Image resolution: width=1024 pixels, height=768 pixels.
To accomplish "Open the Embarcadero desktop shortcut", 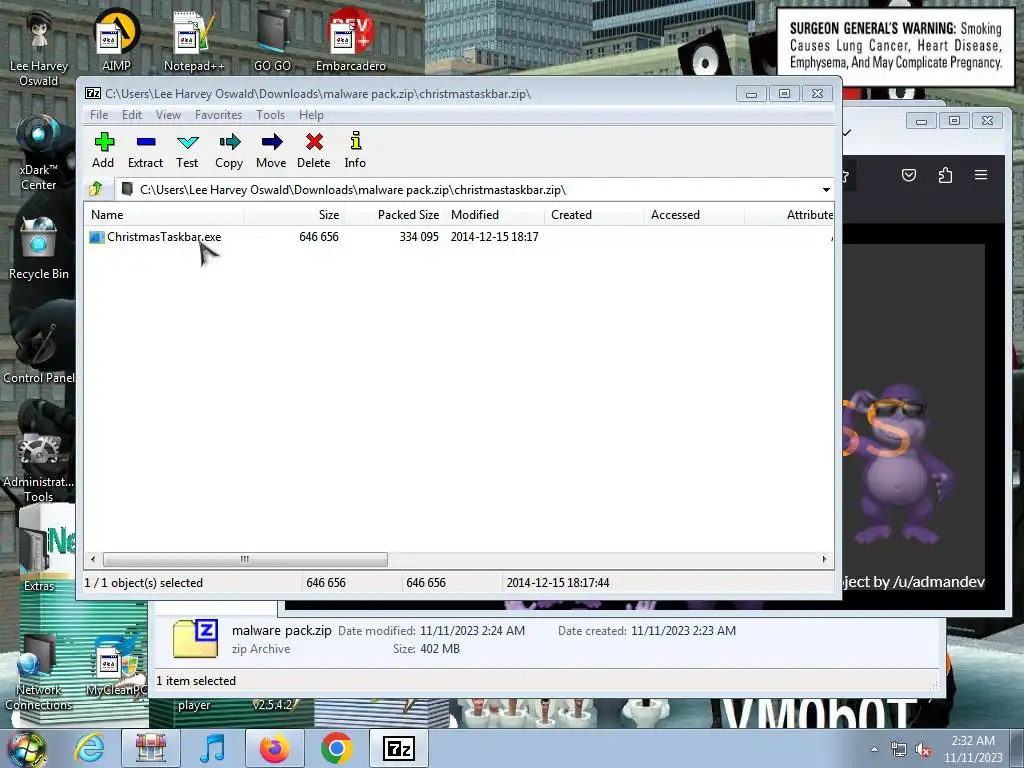I will 351,40.
